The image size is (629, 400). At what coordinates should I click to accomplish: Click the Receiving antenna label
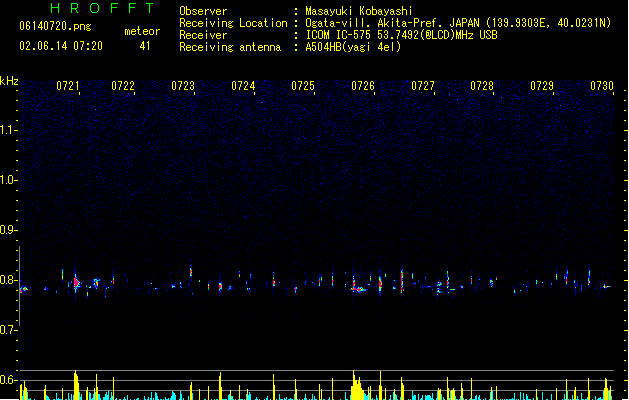(230, 47)
